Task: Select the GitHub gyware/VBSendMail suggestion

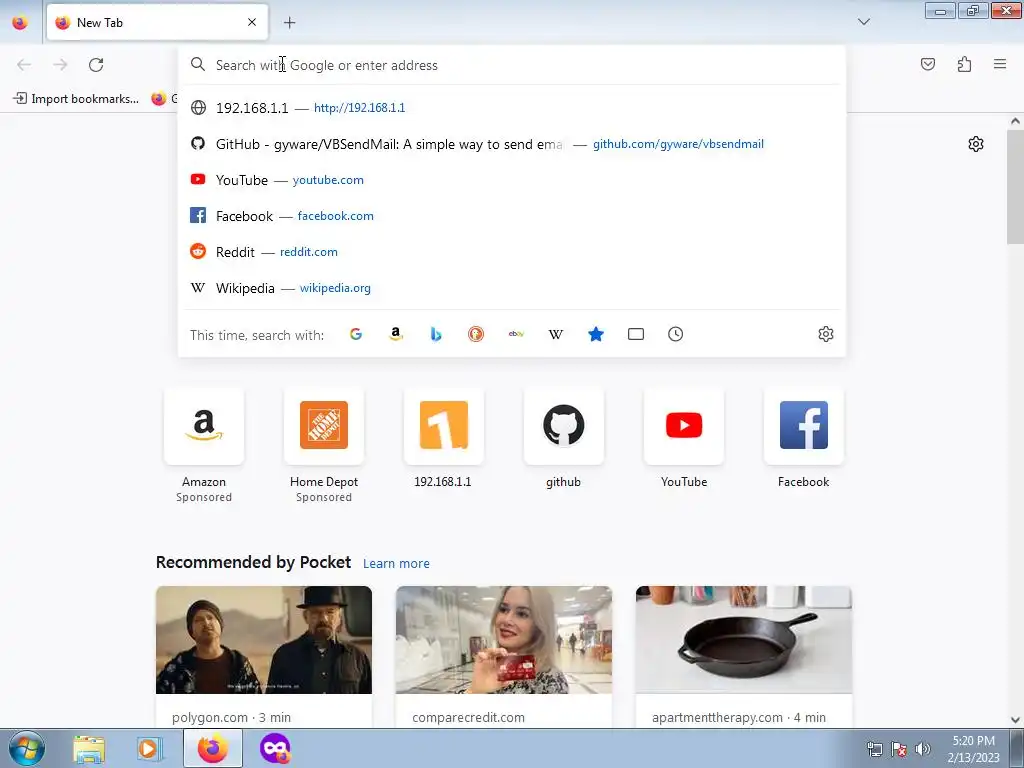Action: click(511, 144)
